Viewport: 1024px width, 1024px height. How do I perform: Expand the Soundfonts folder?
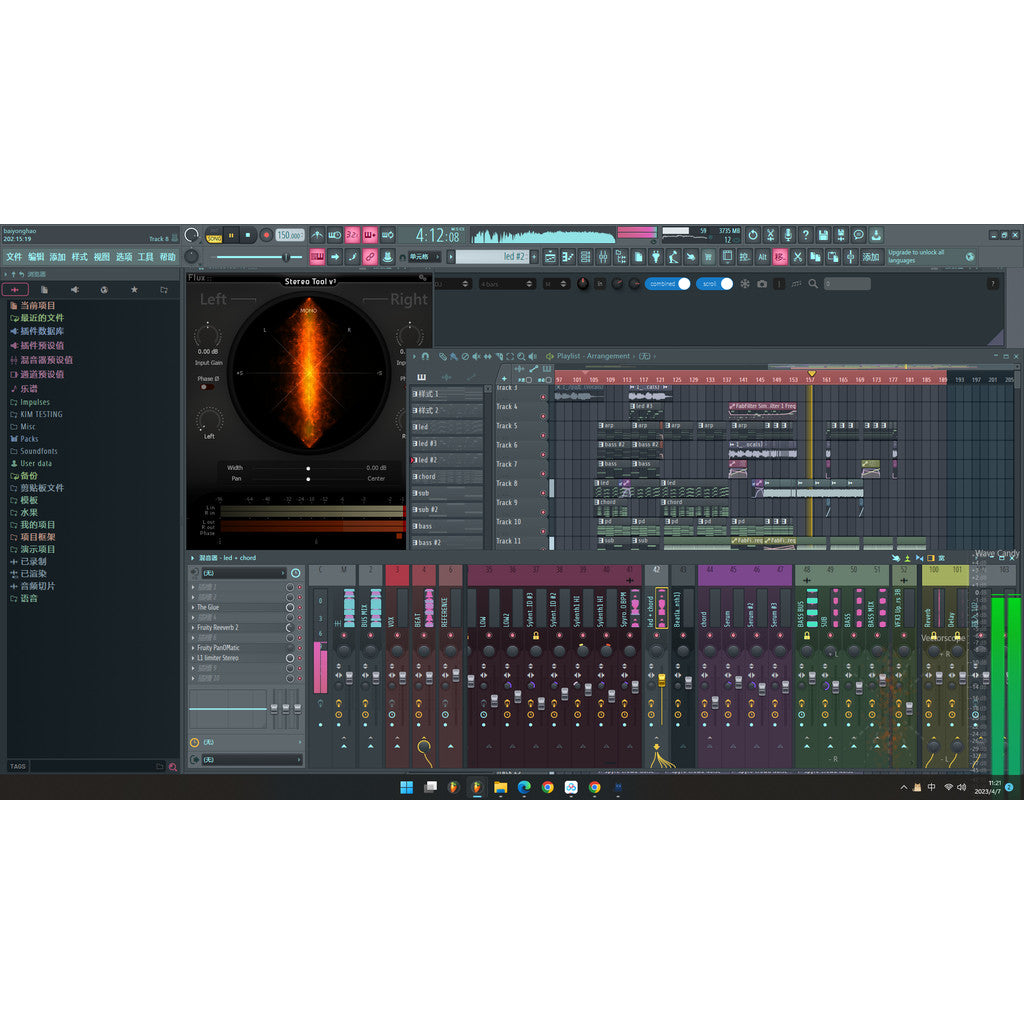34,451
